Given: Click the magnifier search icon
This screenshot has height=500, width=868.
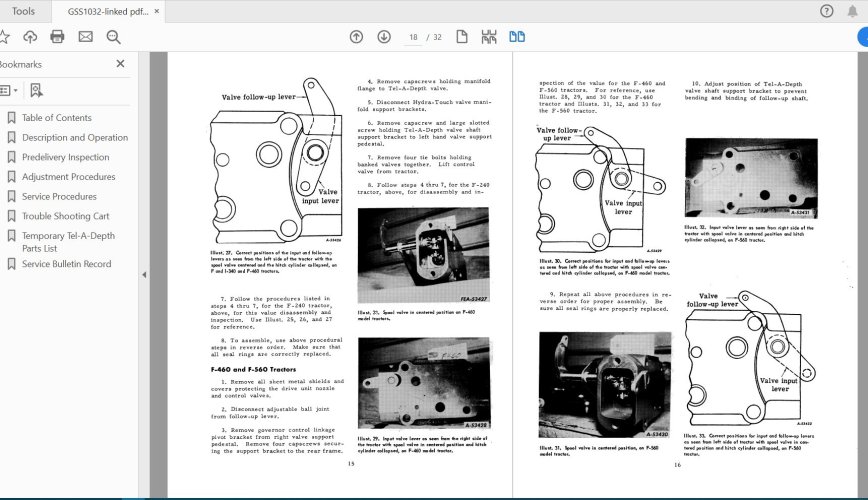Looking at the screenshot, I should click(x=113, y=37).
